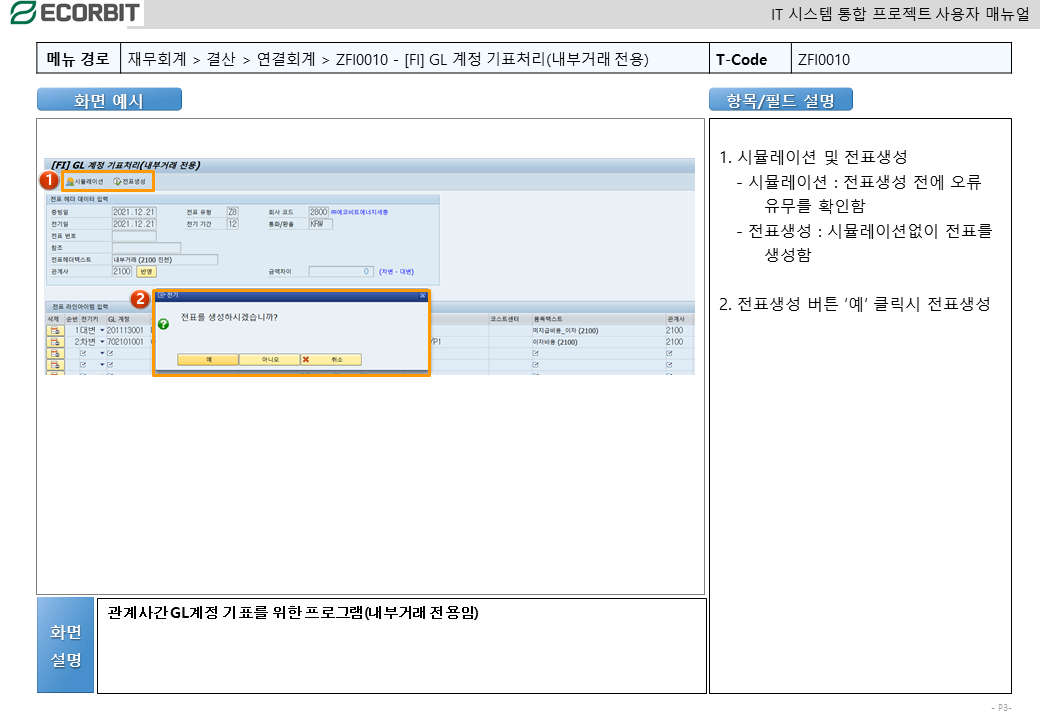Close the 전기 dialog with X button

tap(422, 296)
